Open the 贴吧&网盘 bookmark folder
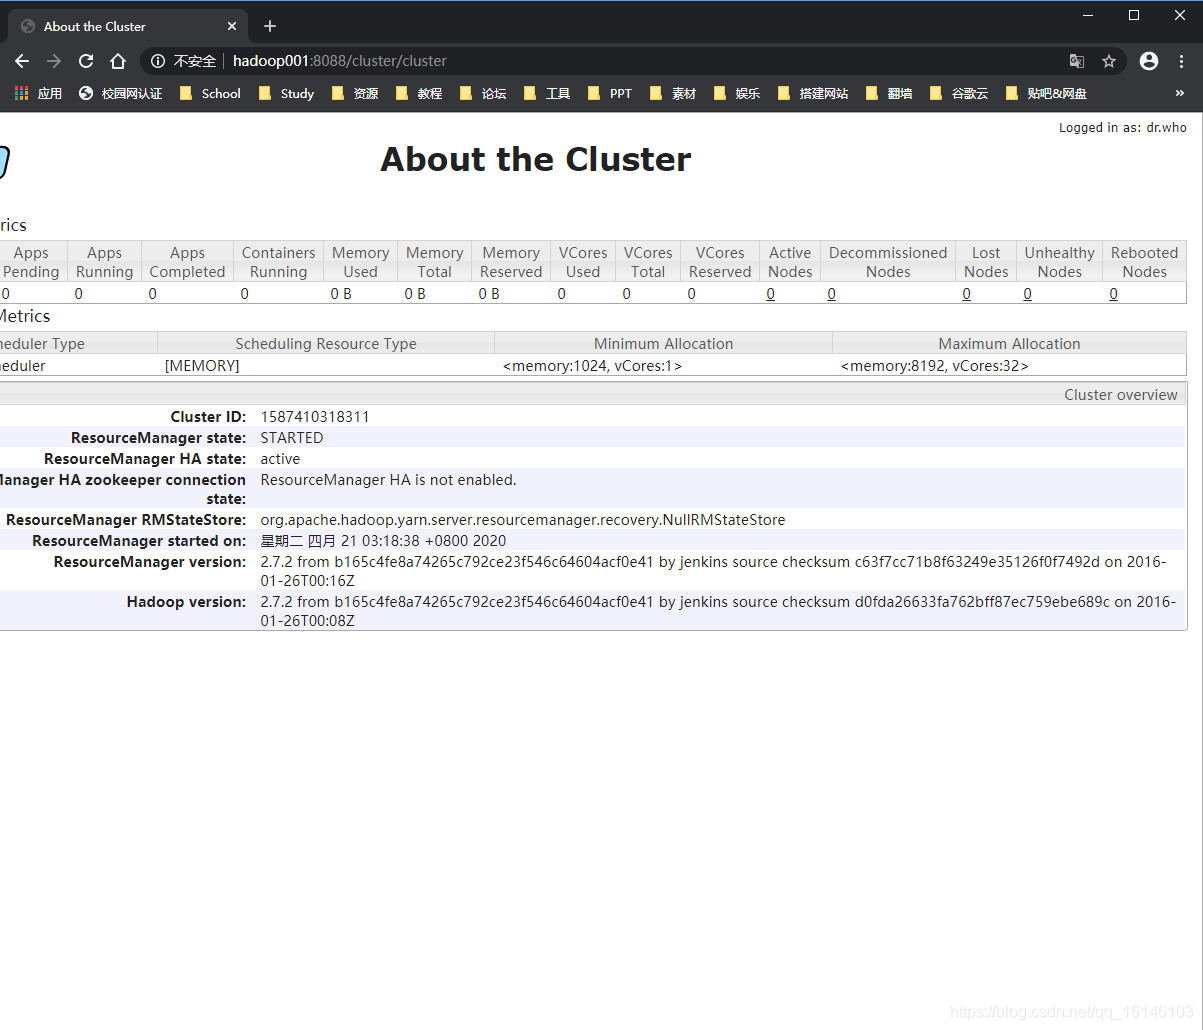1203x1030 pixels. (x=1046, y=93)
